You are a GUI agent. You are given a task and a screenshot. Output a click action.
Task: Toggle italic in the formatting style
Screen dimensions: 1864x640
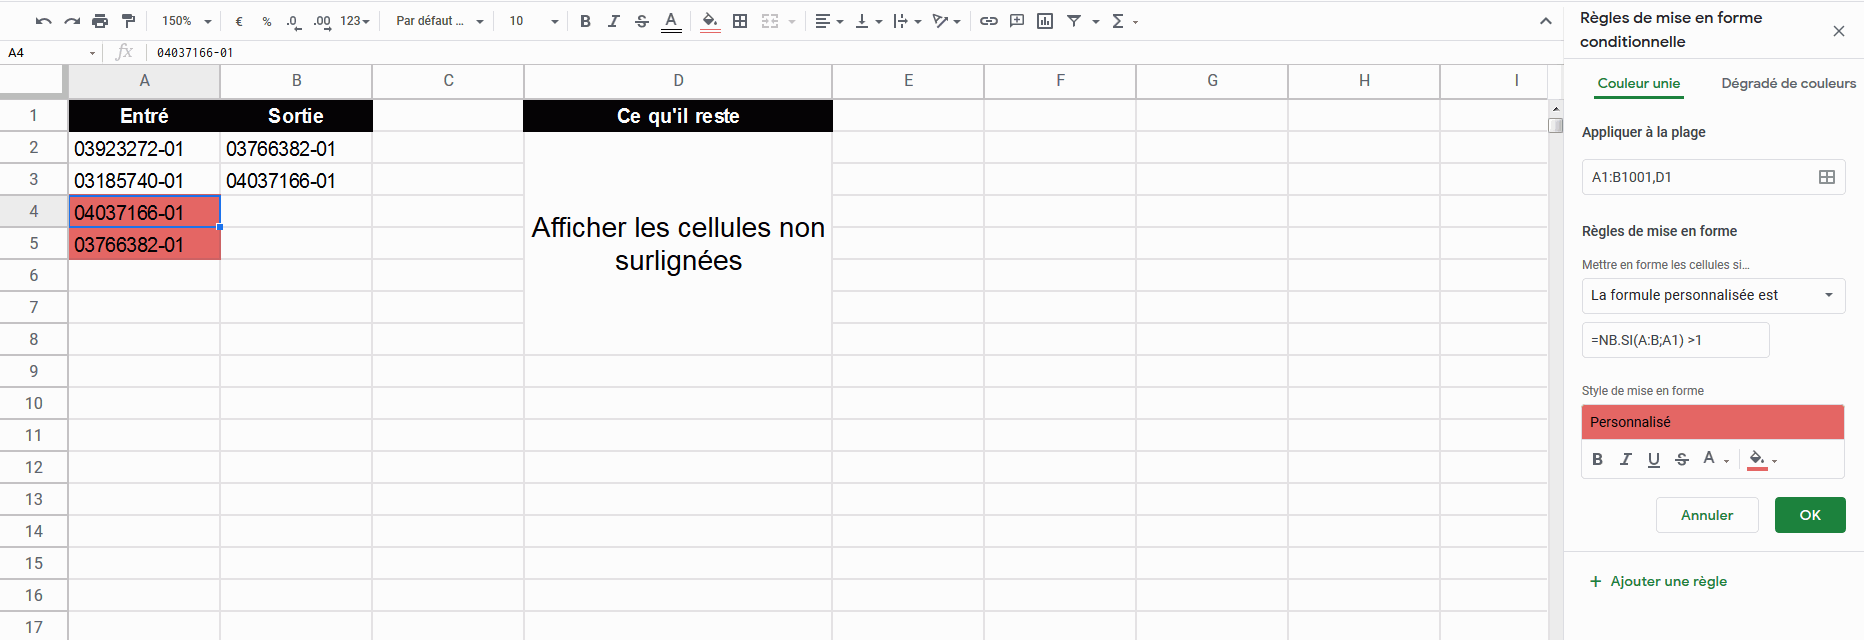click(x=1625, y=459)
